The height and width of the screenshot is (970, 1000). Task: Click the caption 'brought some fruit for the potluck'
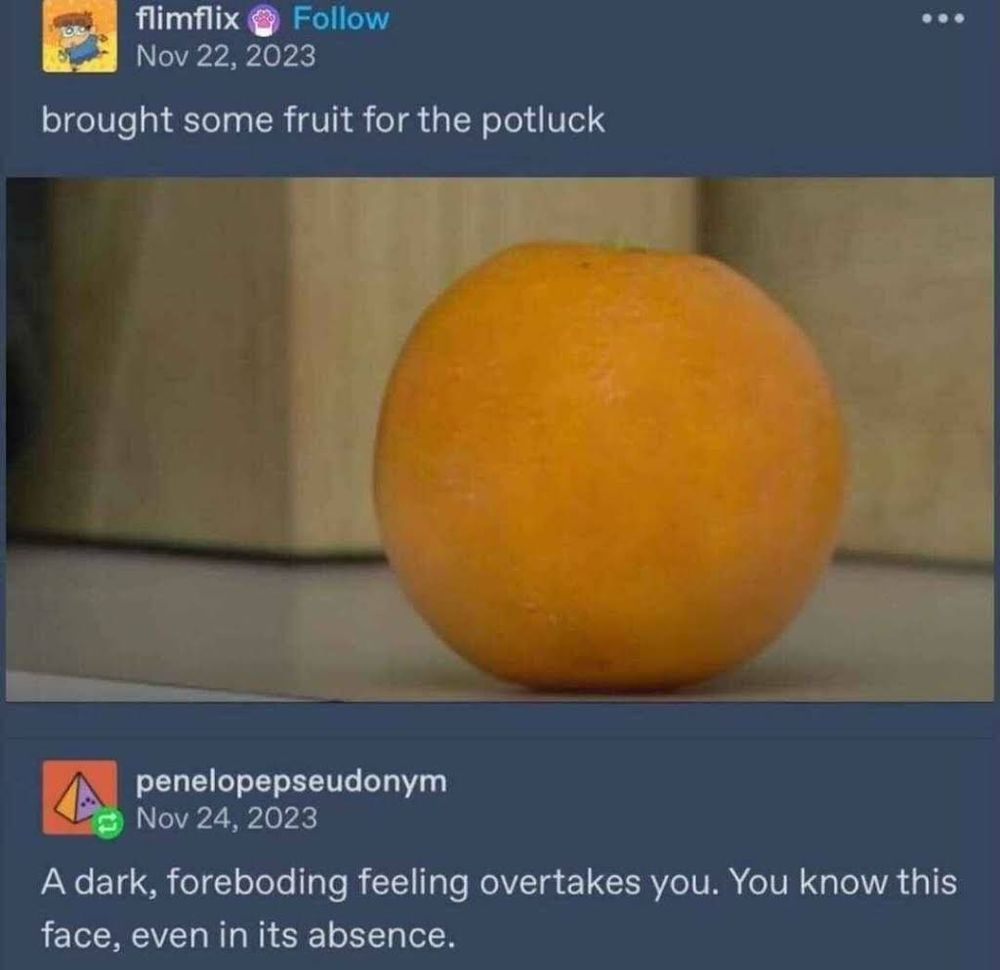tap(323, 121)
